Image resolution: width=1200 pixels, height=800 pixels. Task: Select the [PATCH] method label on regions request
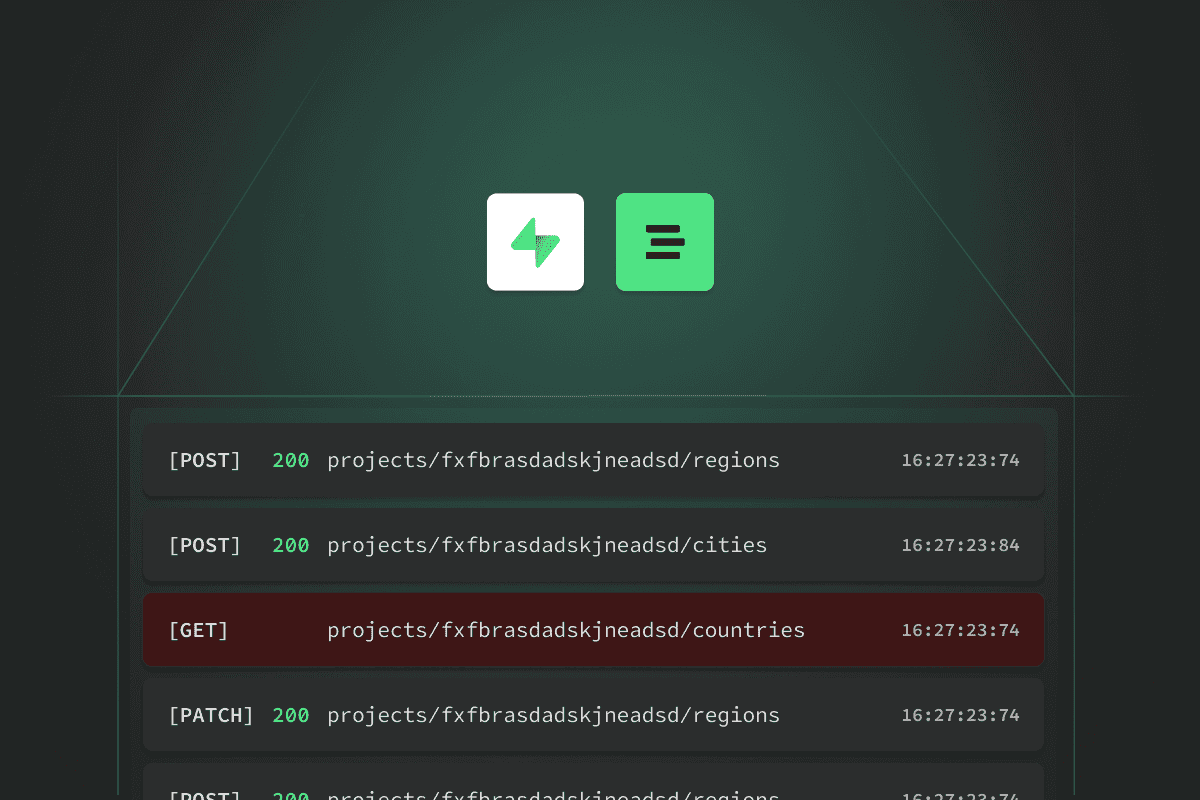point(212,715)
